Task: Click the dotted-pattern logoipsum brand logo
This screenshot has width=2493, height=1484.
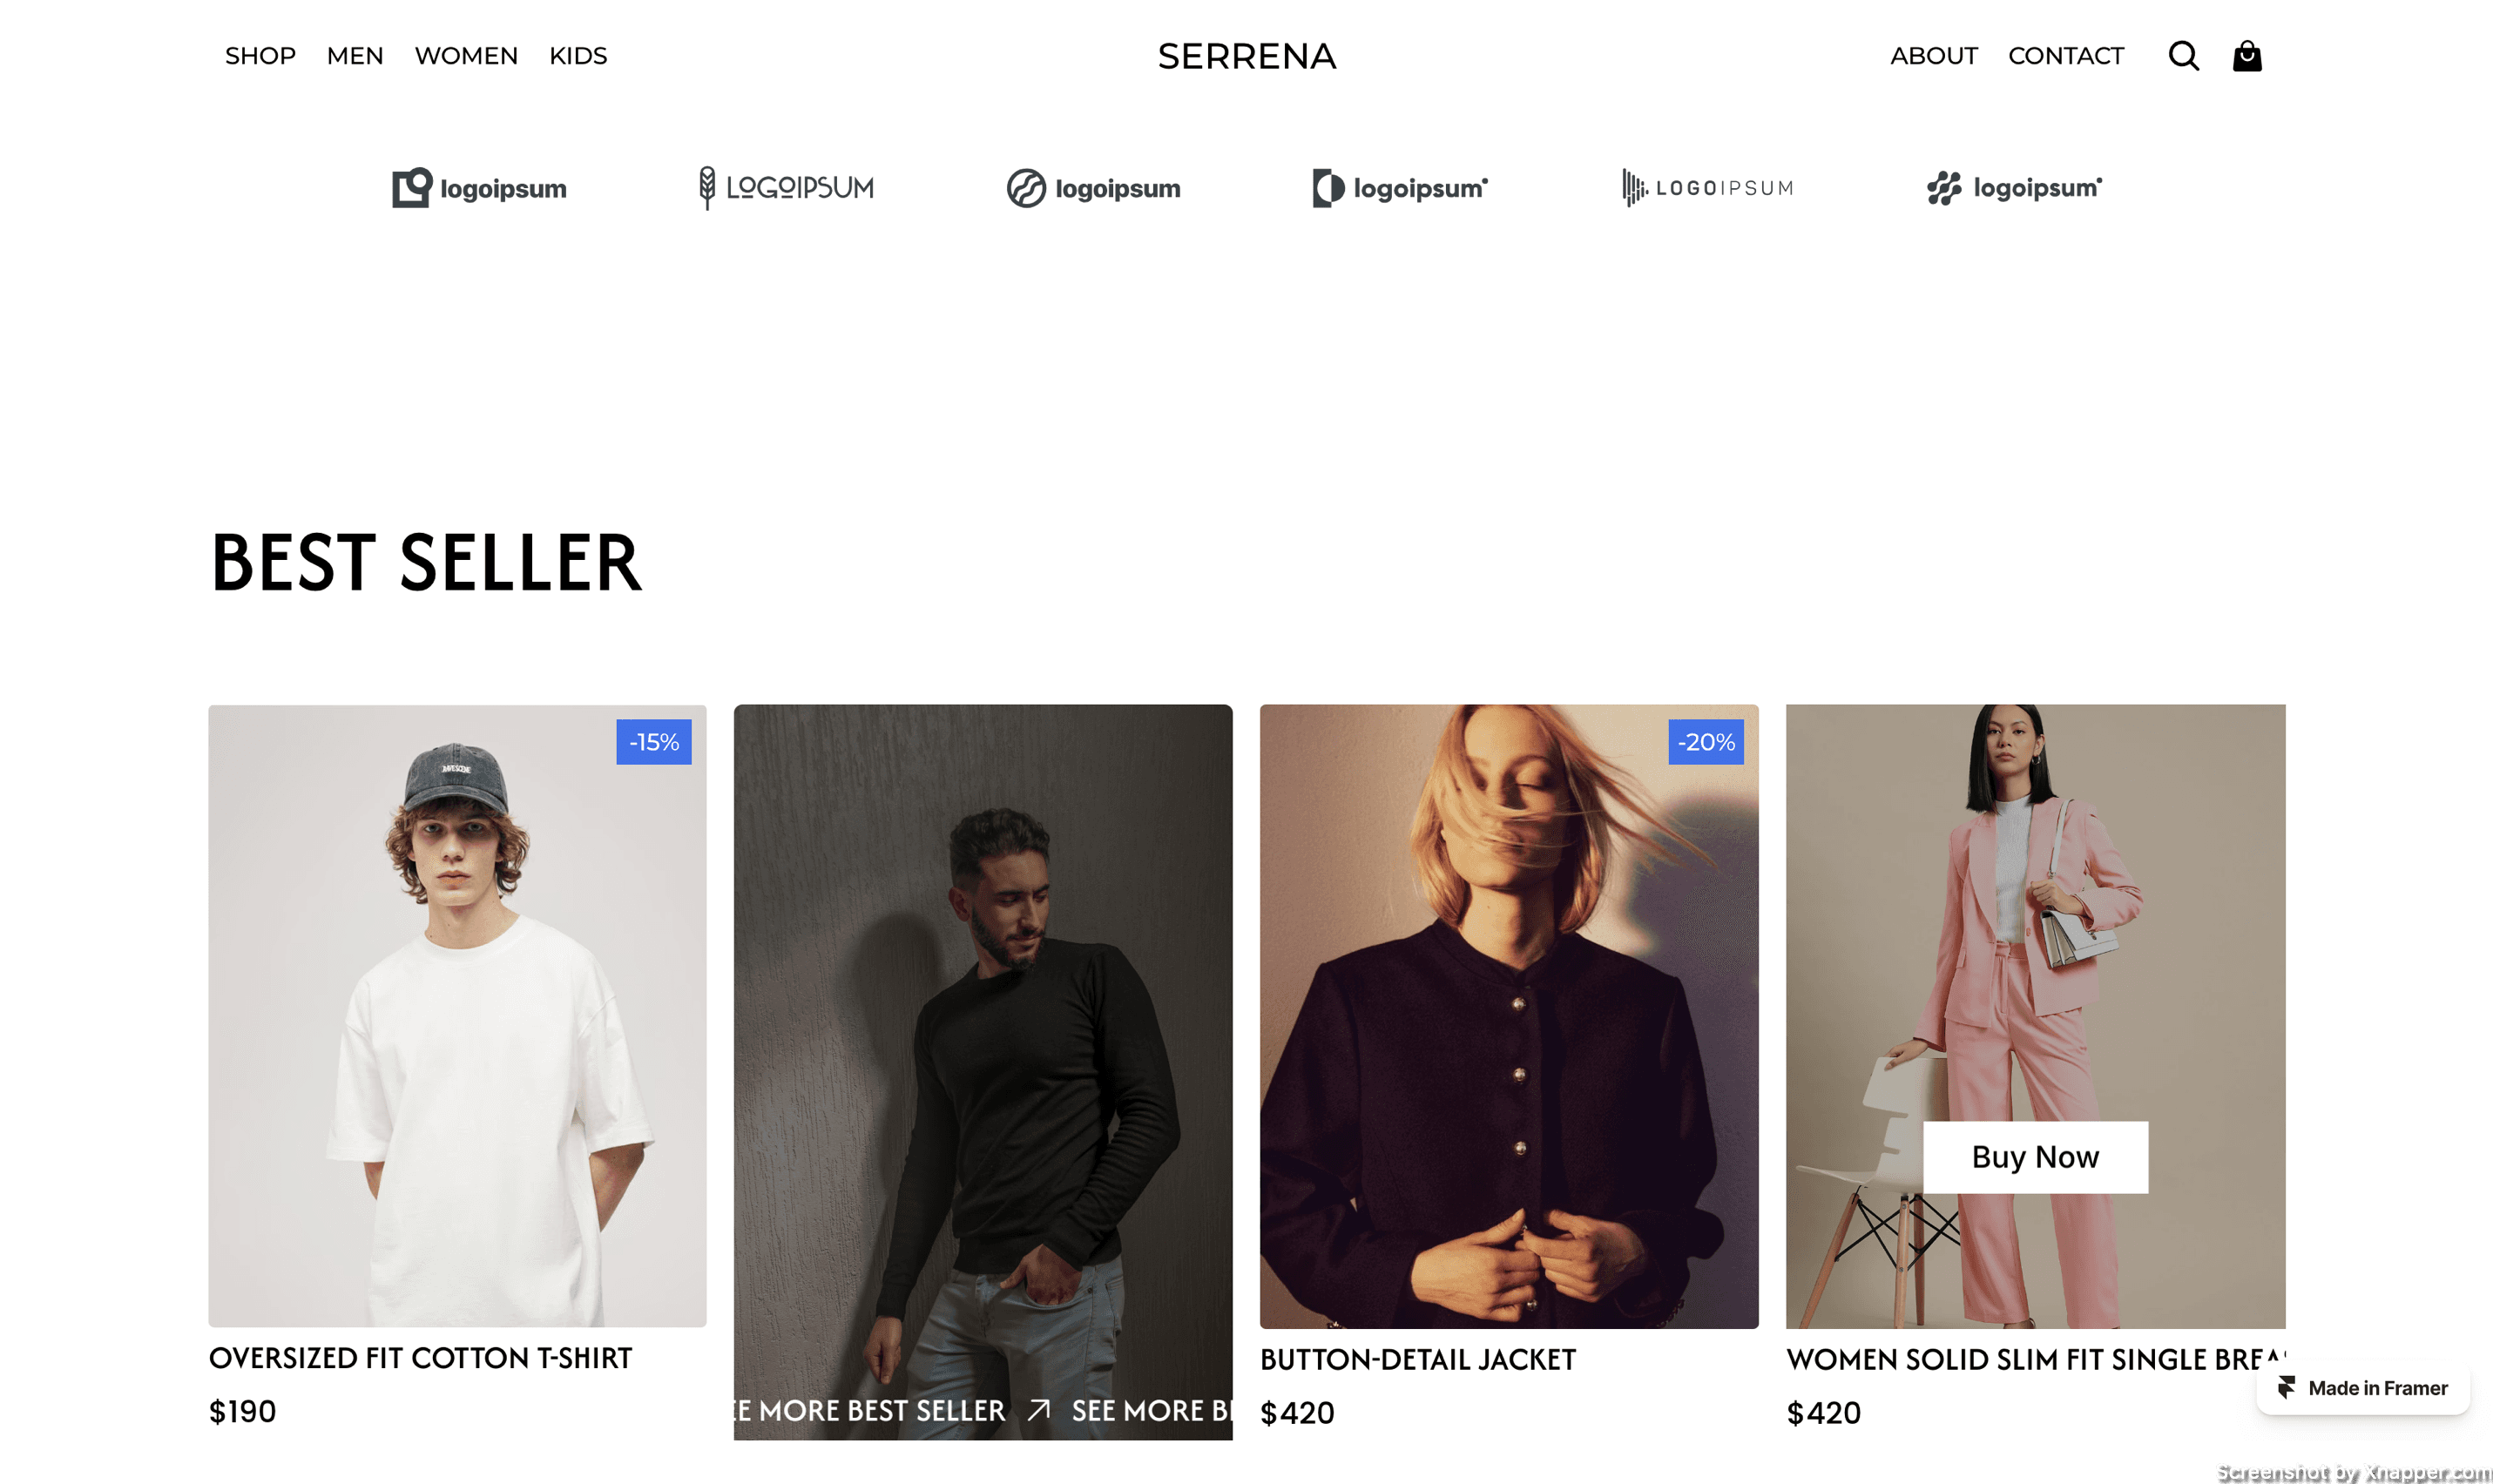Action: pyautogui.click(x=2014, y=188)
